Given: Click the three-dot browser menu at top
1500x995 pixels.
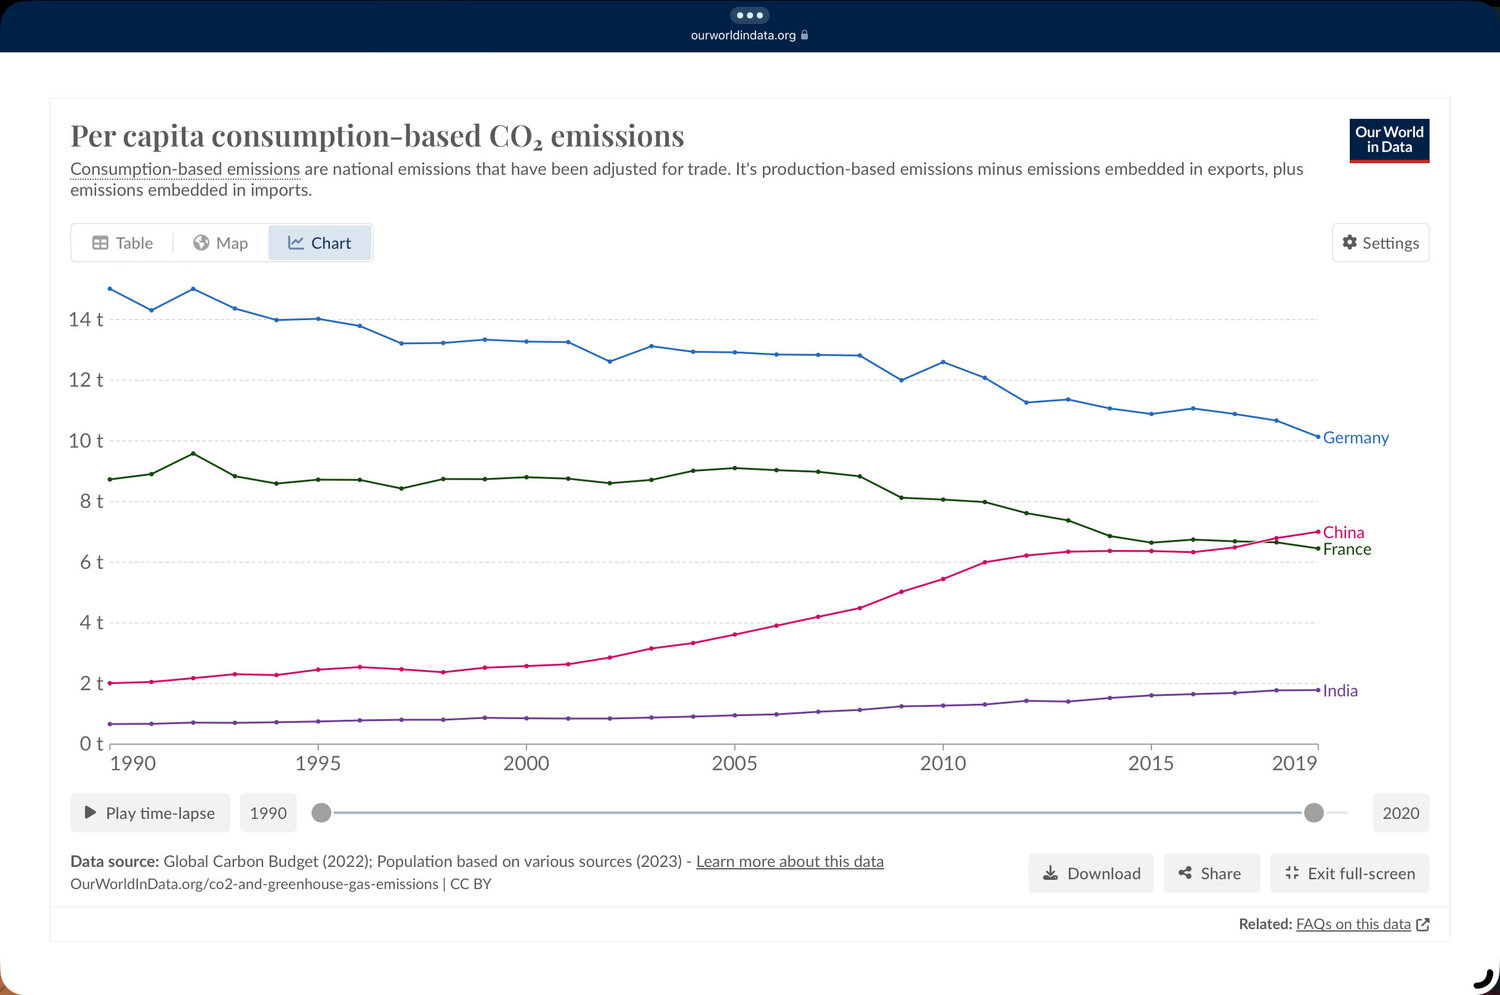Looking at the screenshot, I should 749,15.
